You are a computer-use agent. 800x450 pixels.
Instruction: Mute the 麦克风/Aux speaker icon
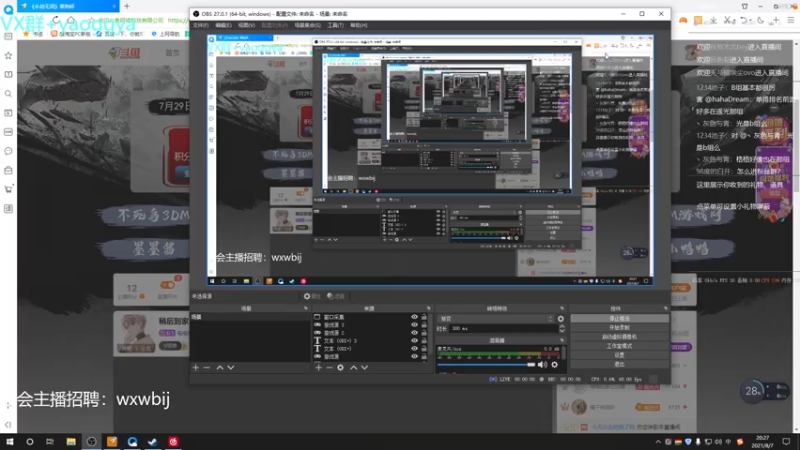542,364
